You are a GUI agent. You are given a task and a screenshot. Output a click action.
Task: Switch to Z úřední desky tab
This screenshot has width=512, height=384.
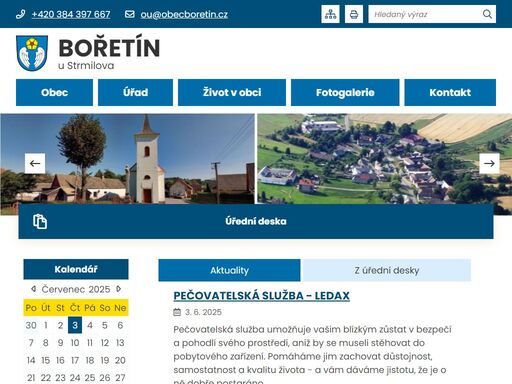tap(387, 270)
